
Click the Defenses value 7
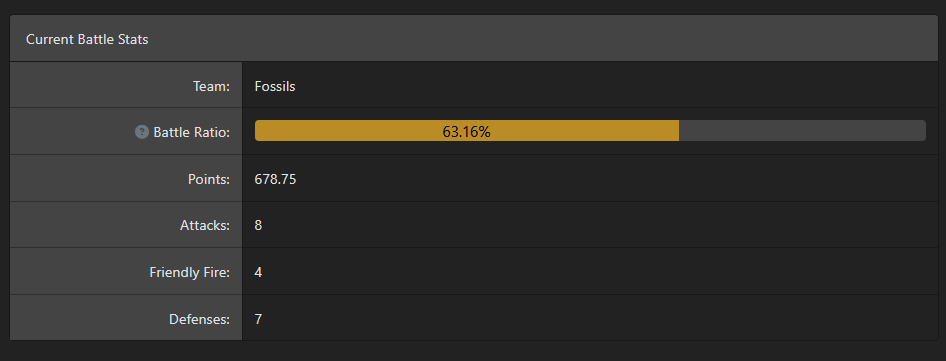pos(258,319)
